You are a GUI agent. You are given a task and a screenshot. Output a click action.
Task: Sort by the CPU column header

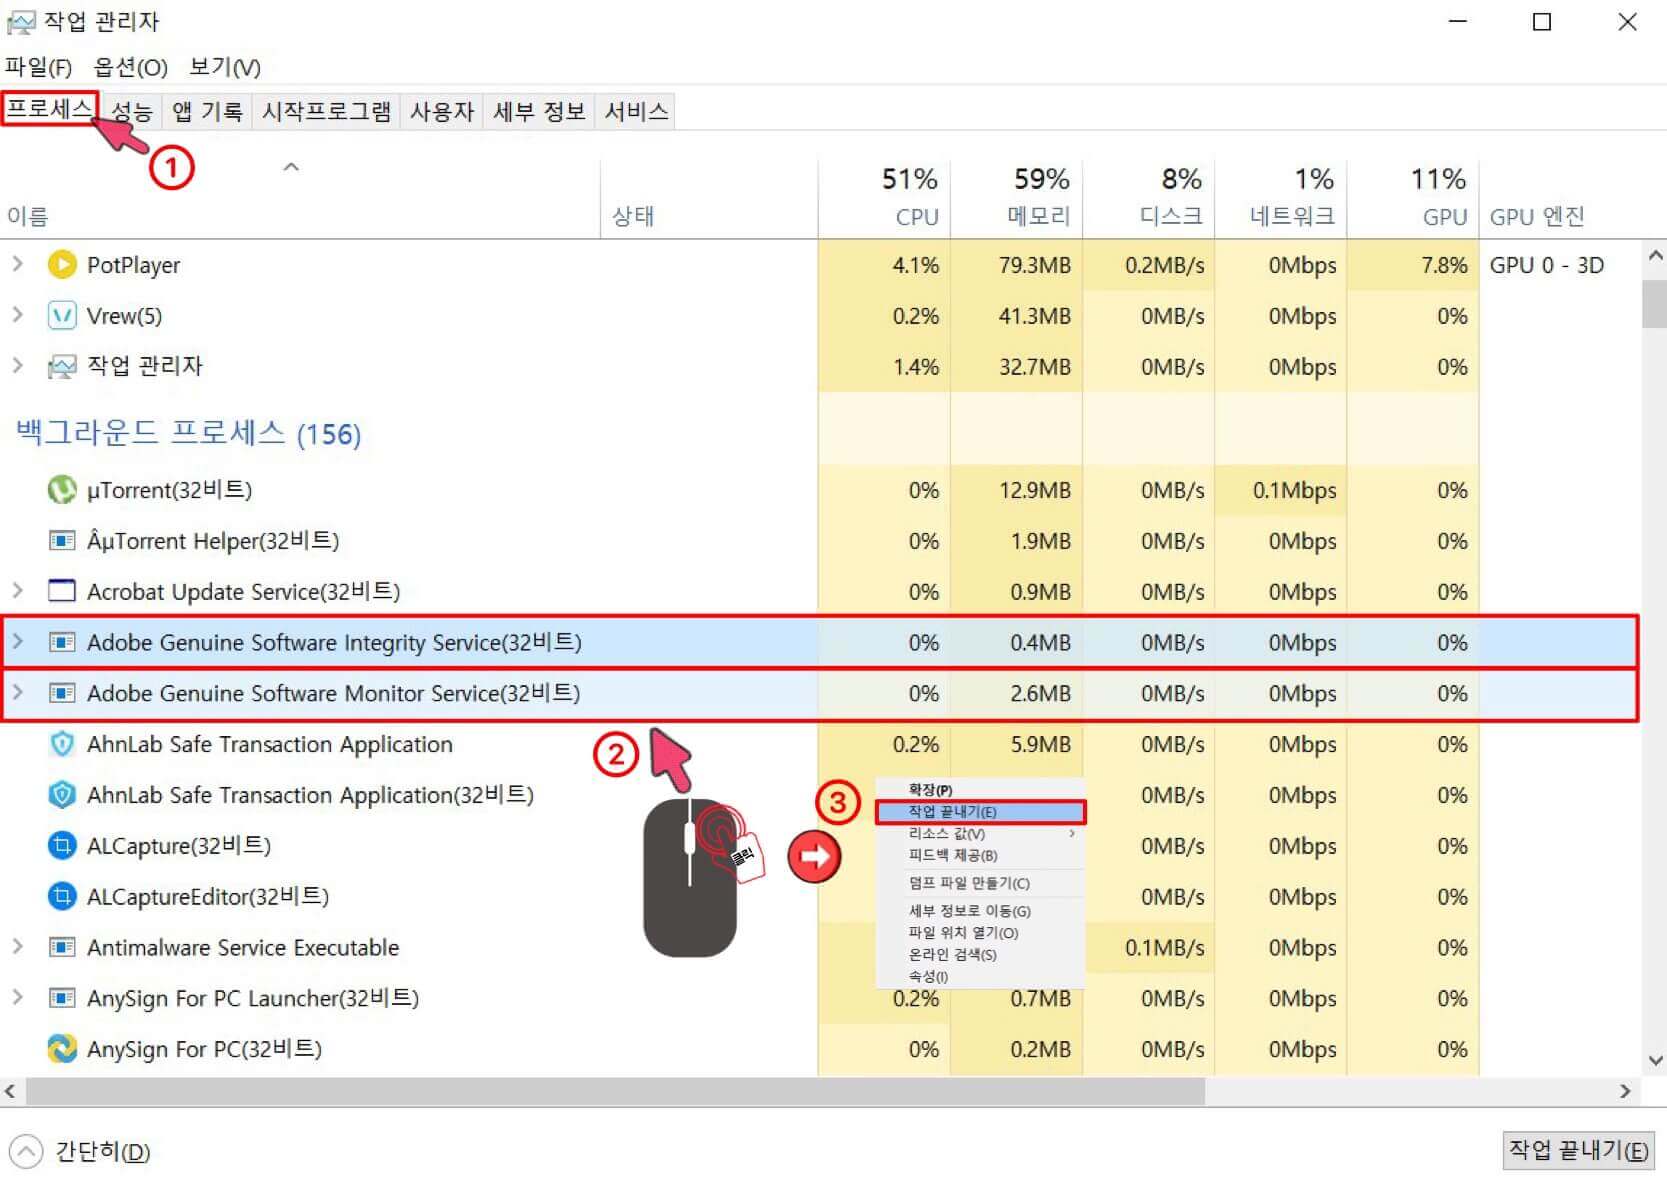[x=884, y=198]
